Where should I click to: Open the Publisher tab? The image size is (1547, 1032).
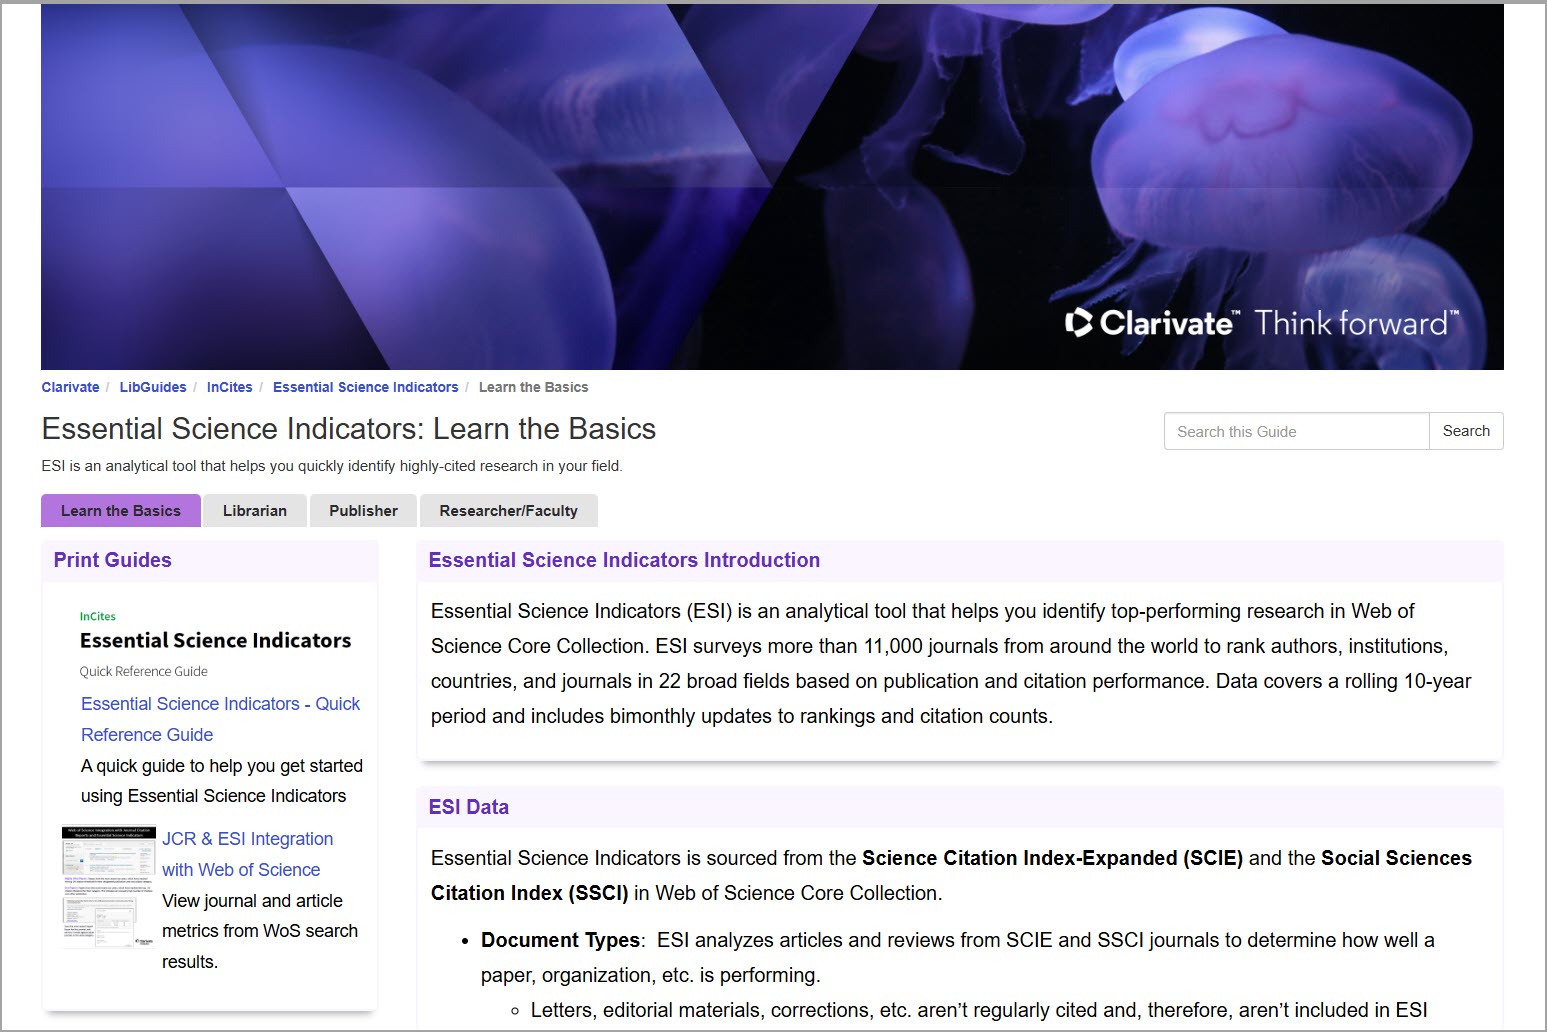point(363,511)
